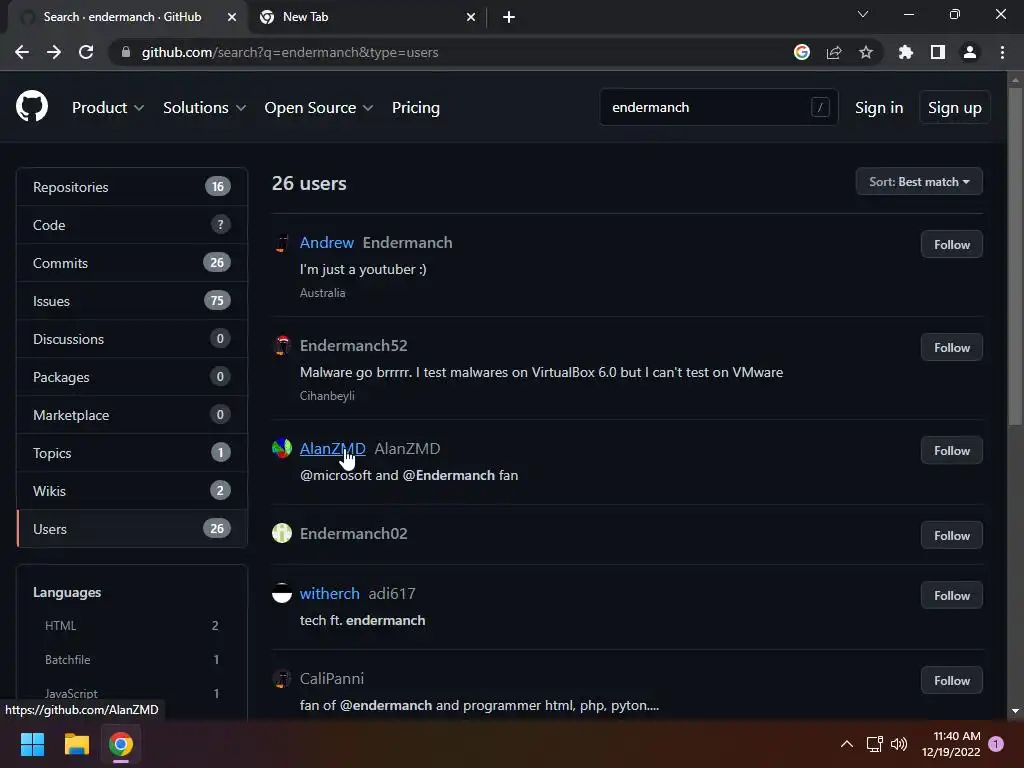The height and width of the screenshot is (768, 1024).
Task: Follow user CaliPanni
Action: click(x=952, y=680)
